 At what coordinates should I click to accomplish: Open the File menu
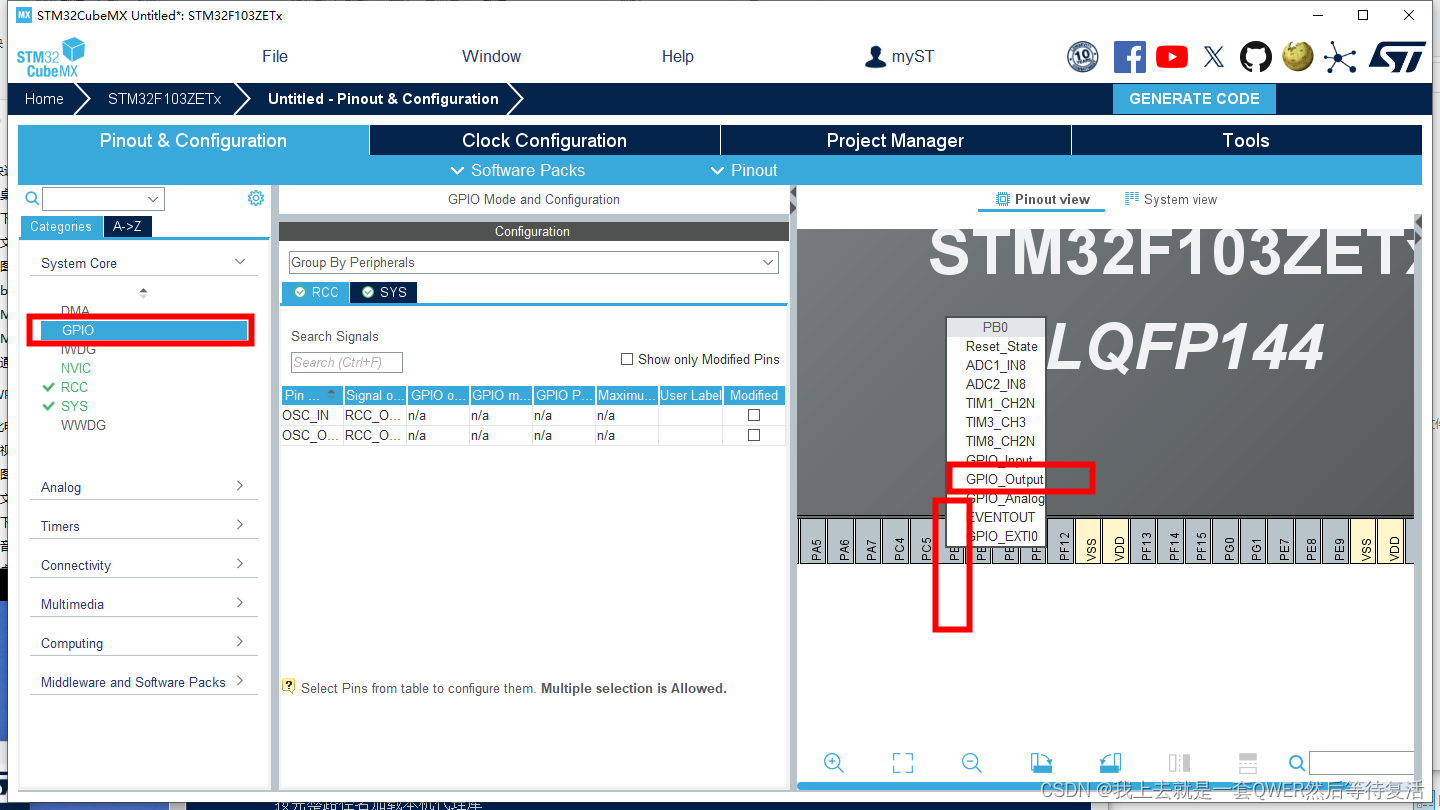click(275, 56)
